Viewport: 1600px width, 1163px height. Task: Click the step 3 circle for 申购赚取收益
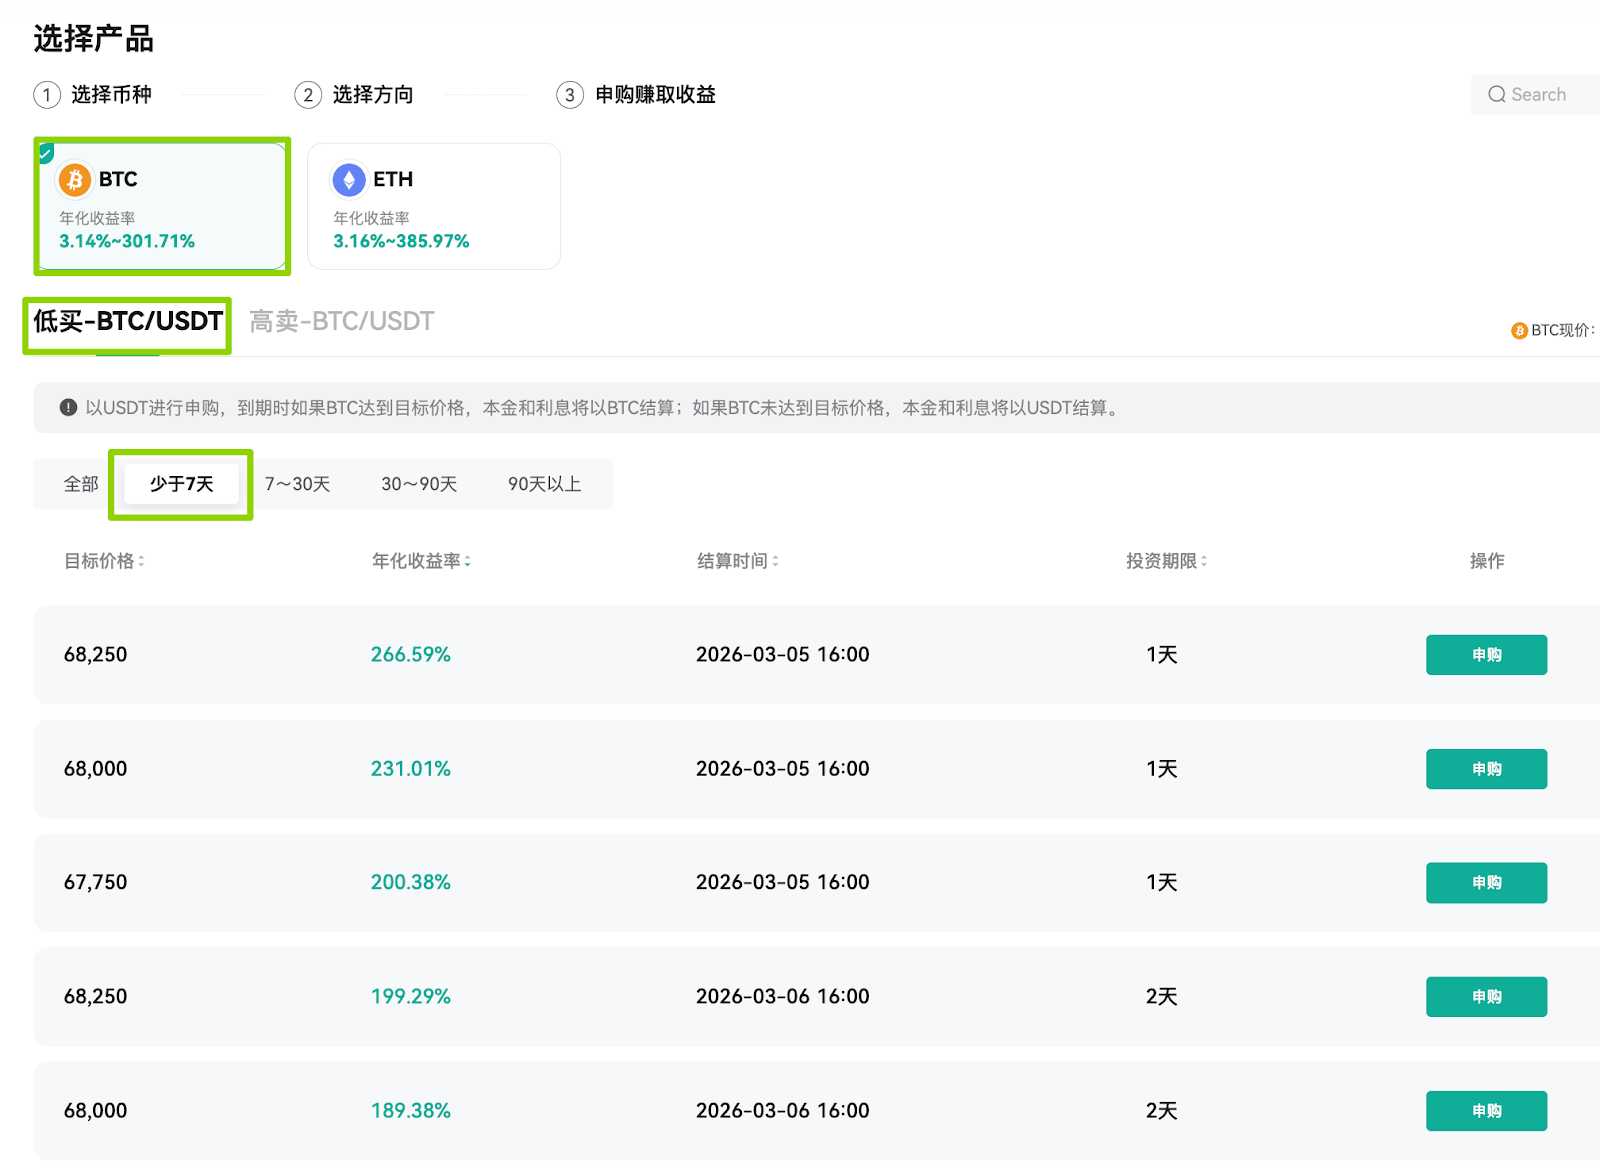(x=570, y=95)
